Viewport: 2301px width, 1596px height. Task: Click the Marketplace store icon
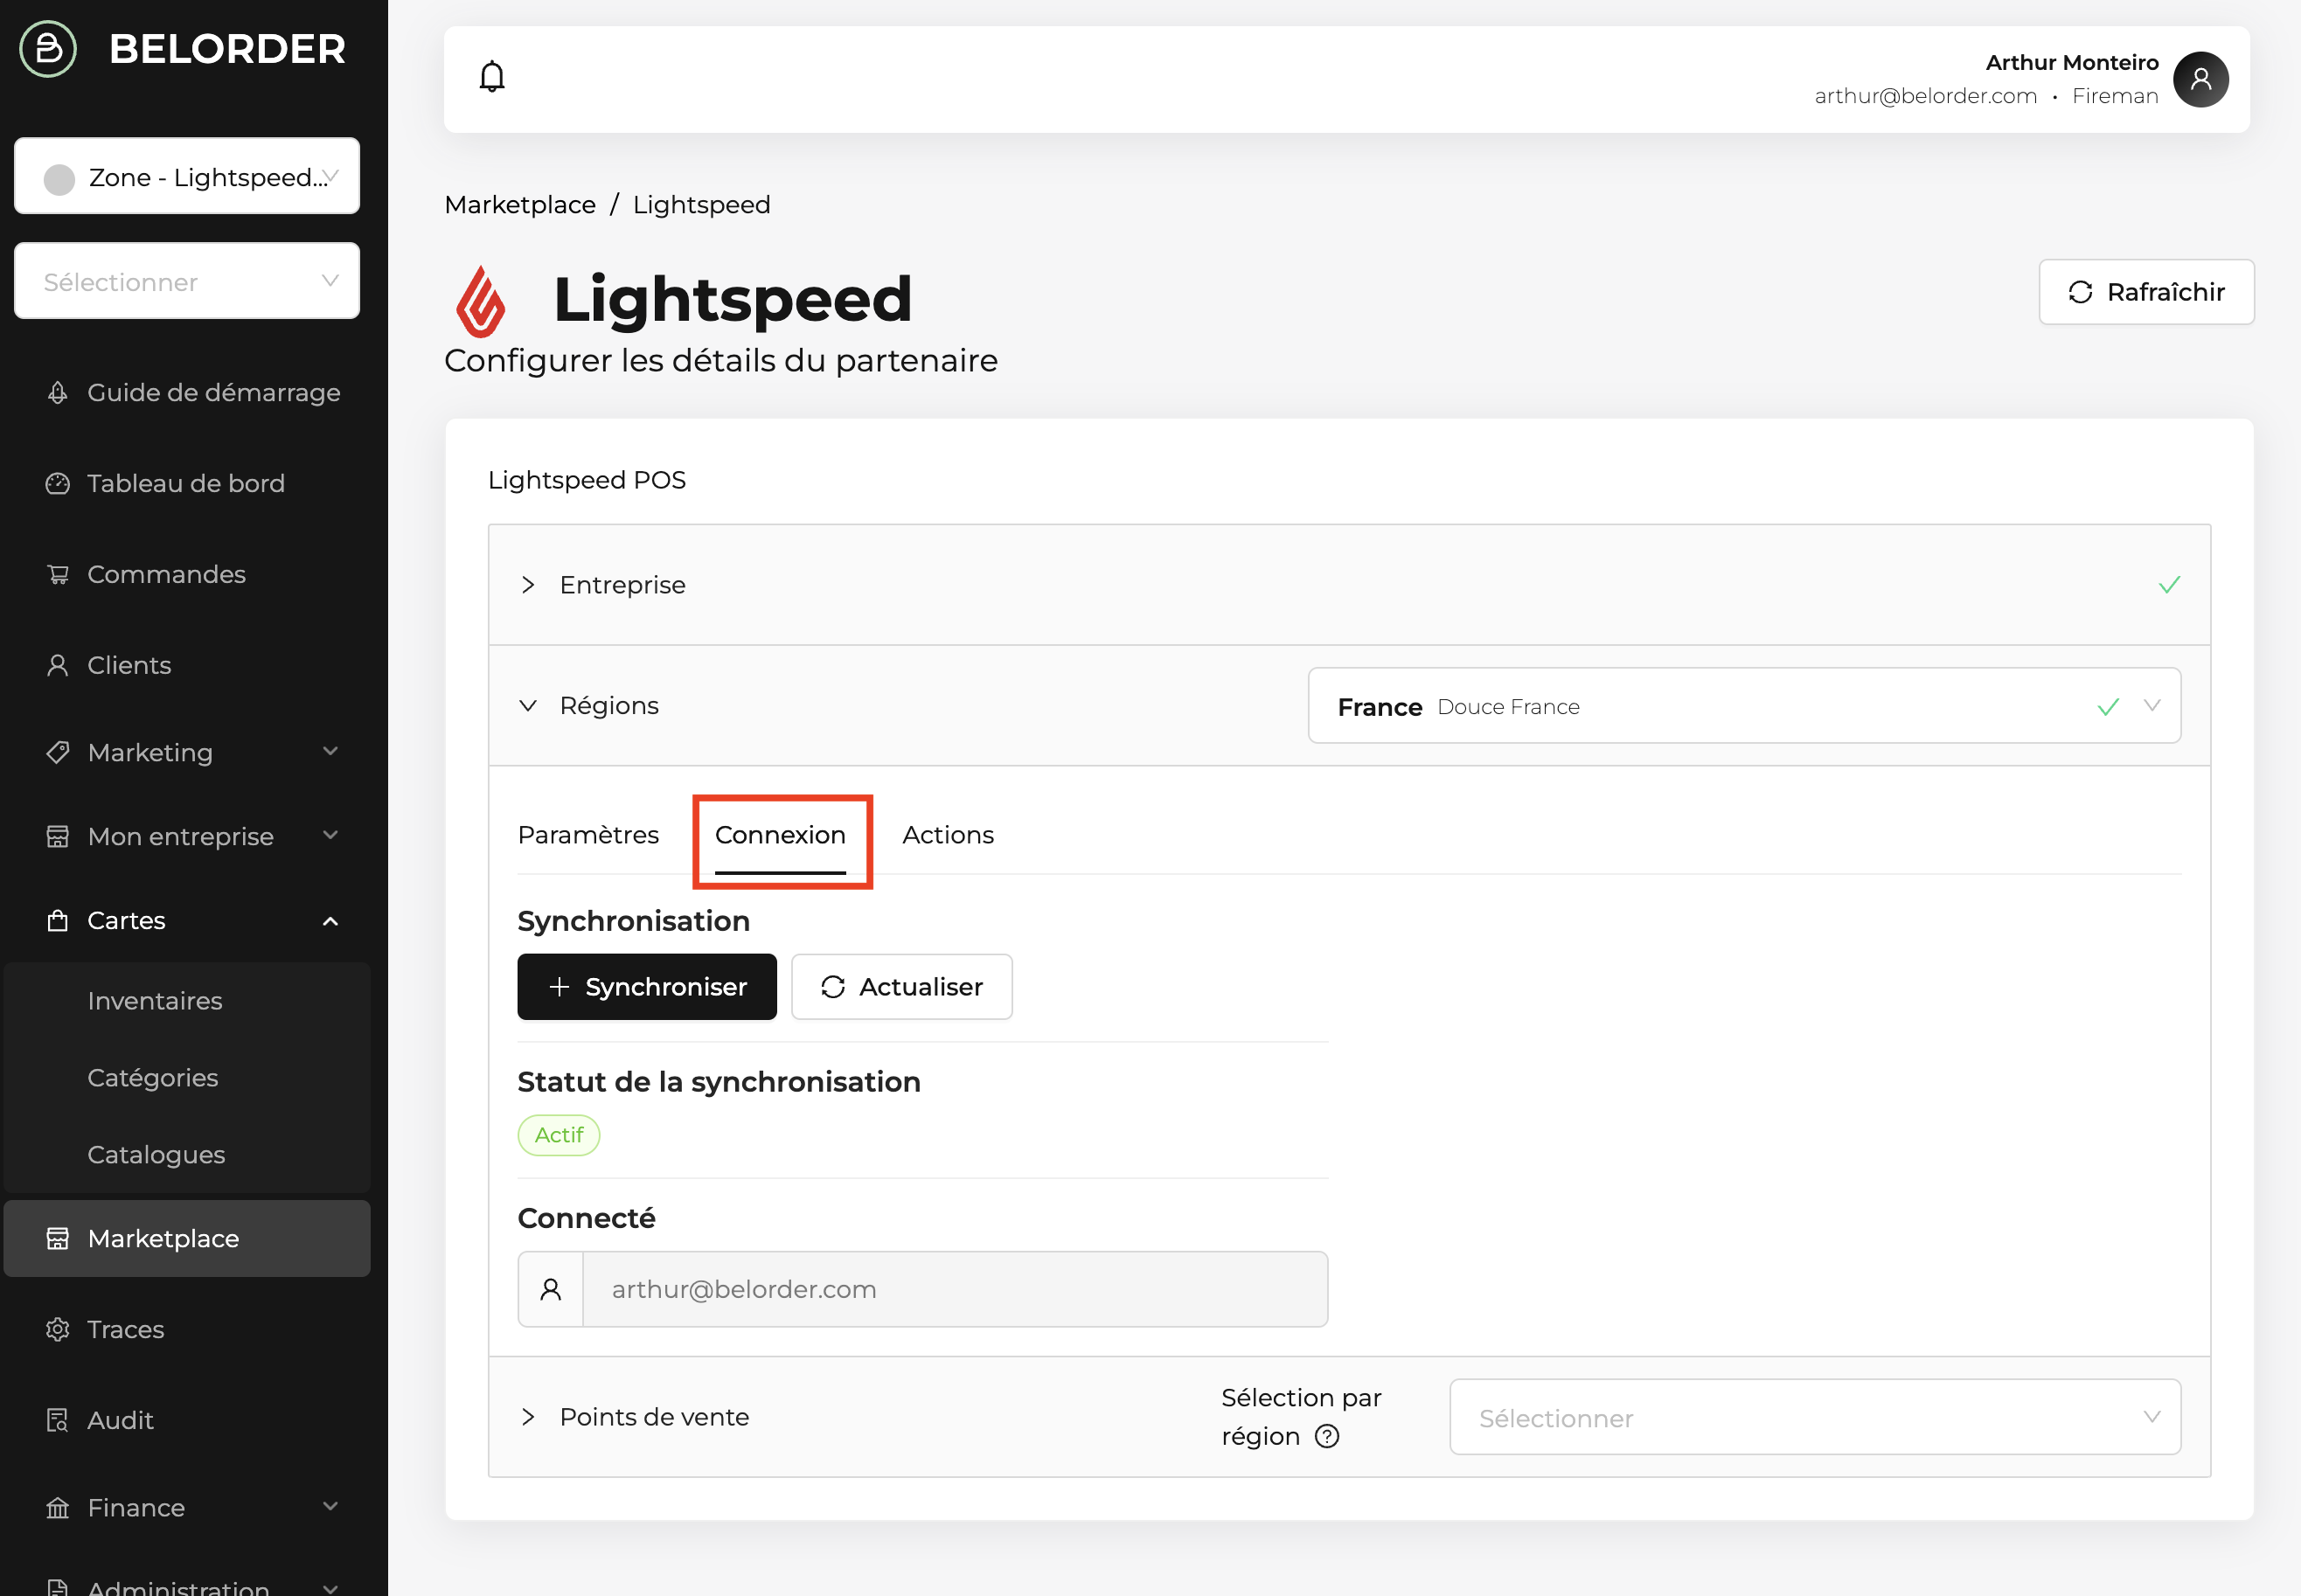pos(58,1239)
